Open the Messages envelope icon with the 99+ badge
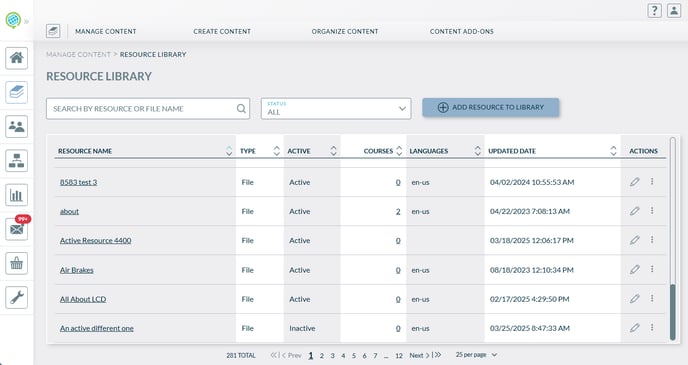 click(x=17, y=229)
